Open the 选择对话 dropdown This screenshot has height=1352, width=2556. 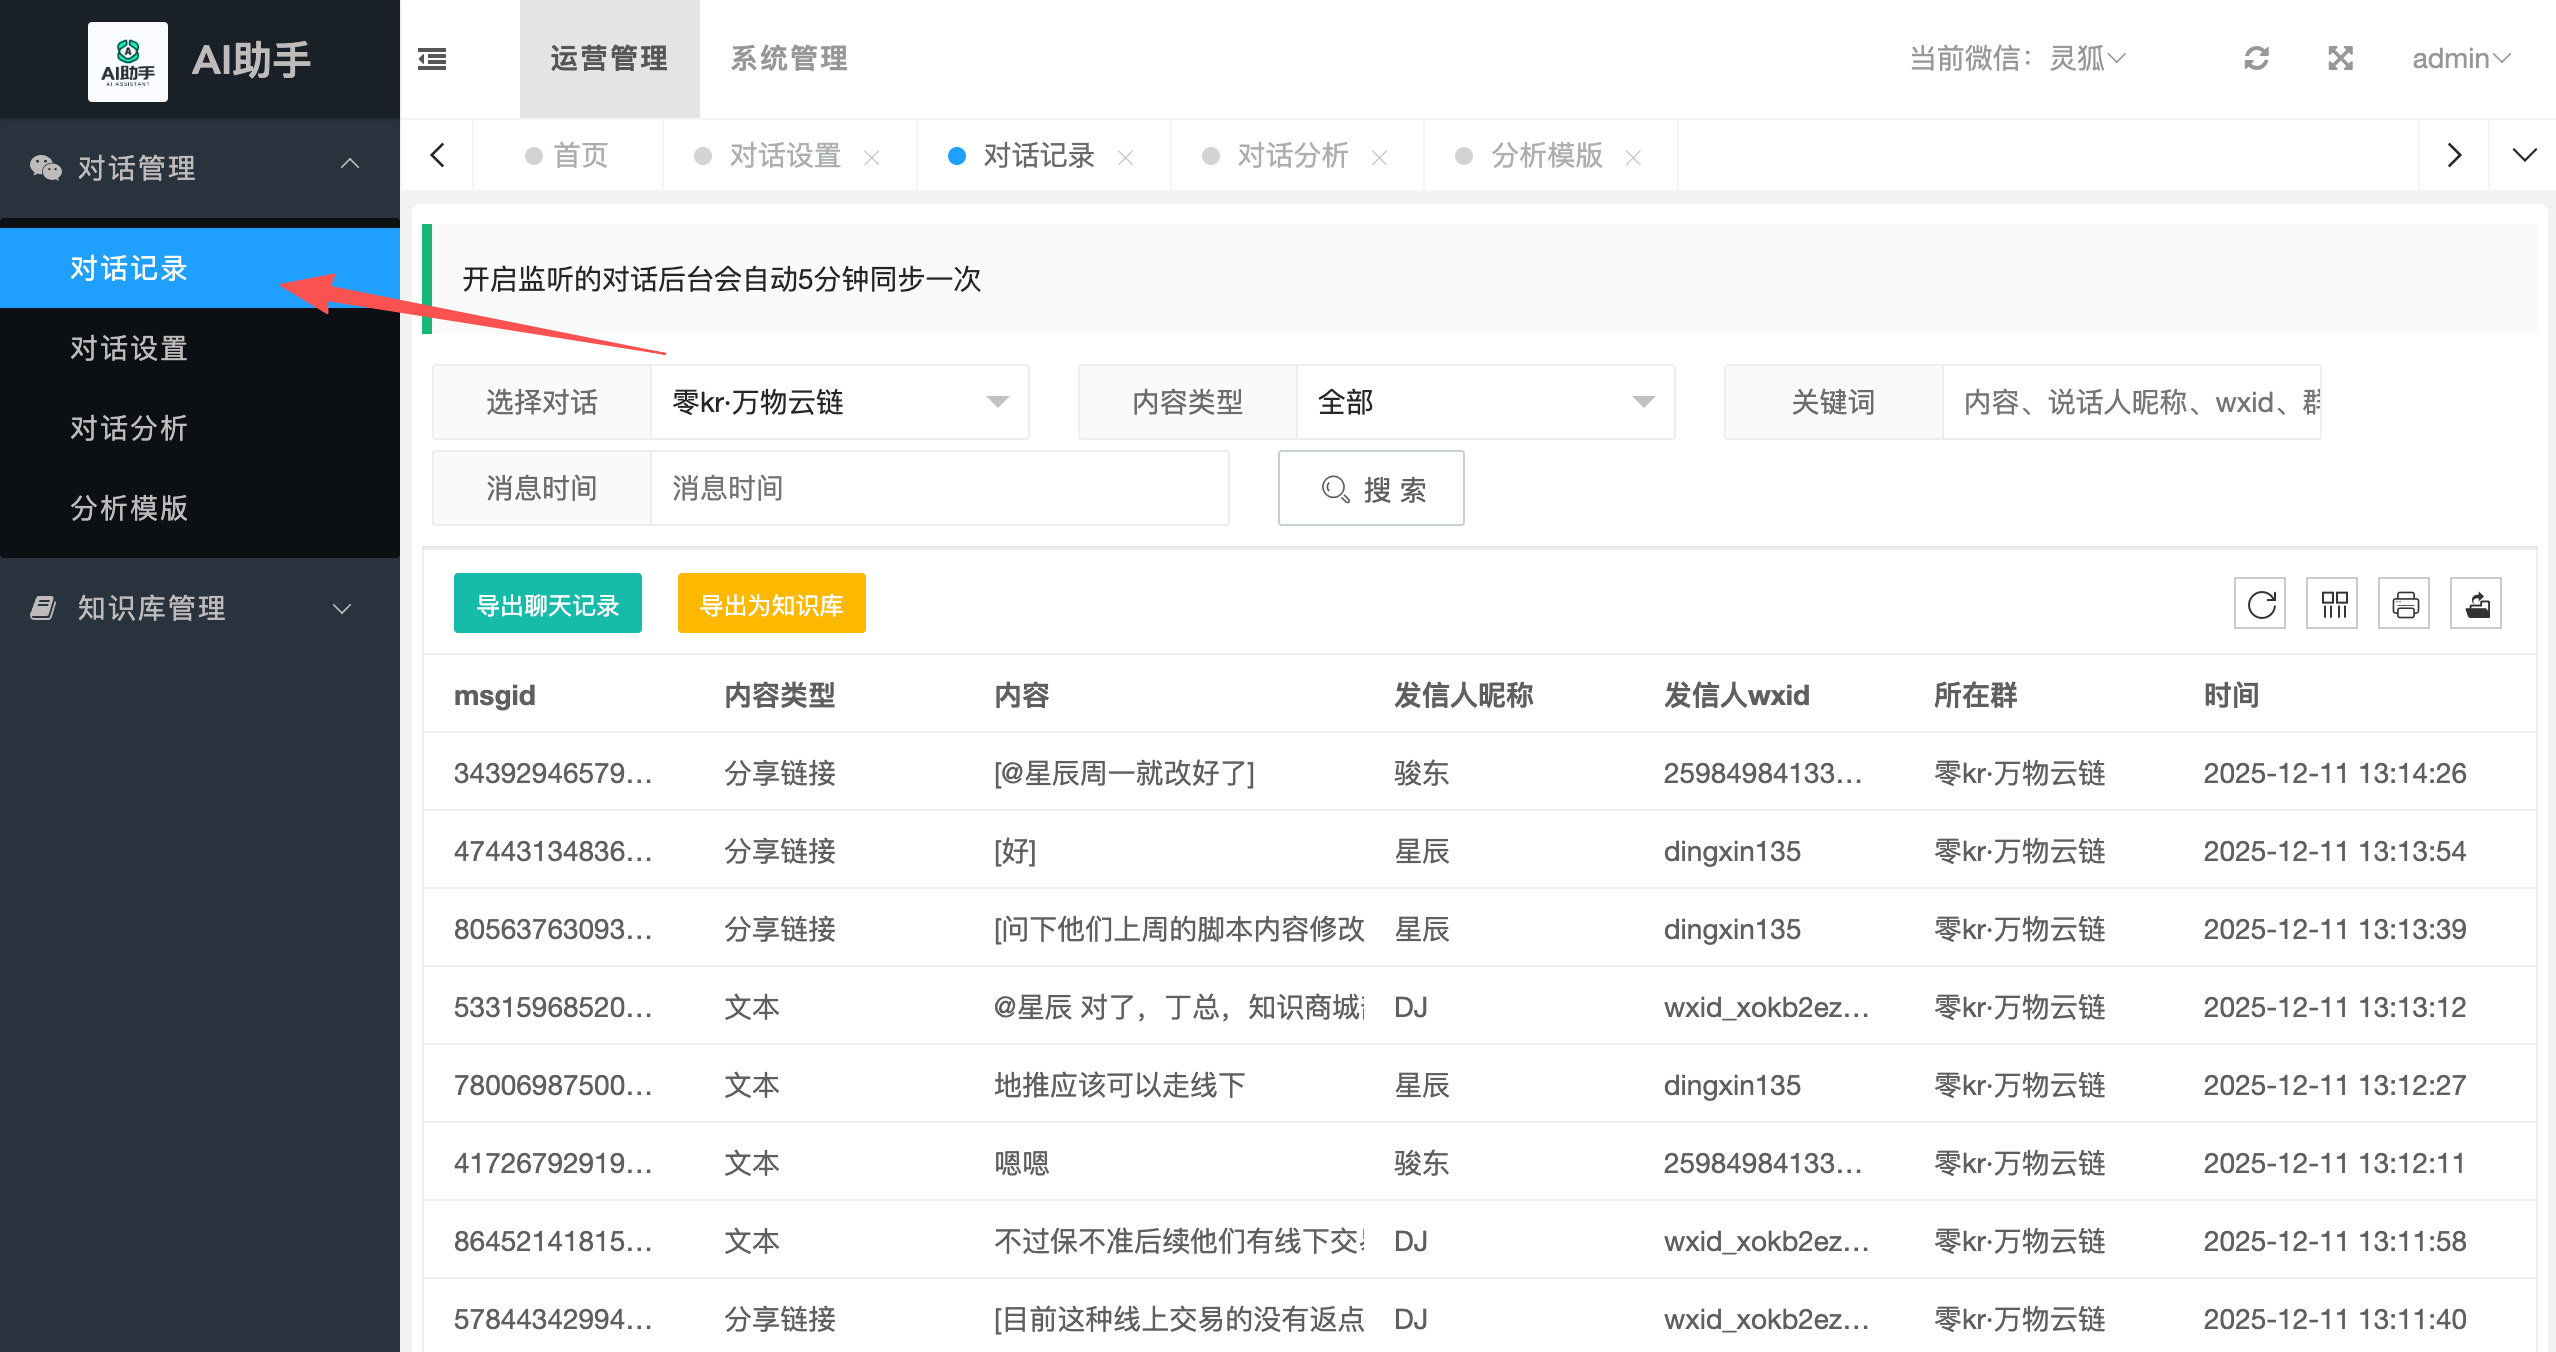[839, 402]
